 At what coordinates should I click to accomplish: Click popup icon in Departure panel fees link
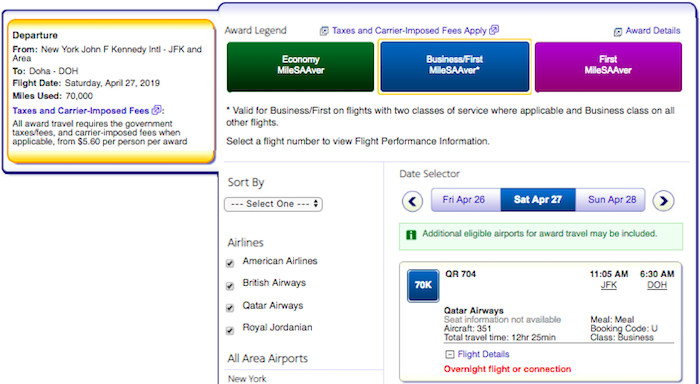tap(156, 110)
